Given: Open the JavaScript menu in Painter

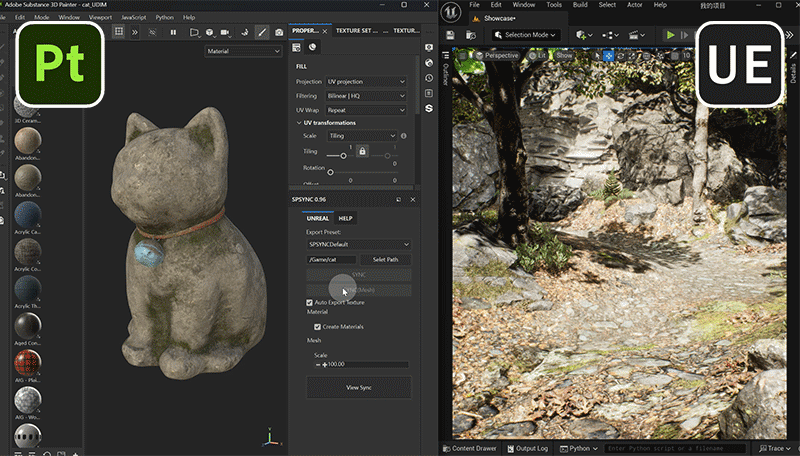Looking at the screenshot, I should 134,17.
